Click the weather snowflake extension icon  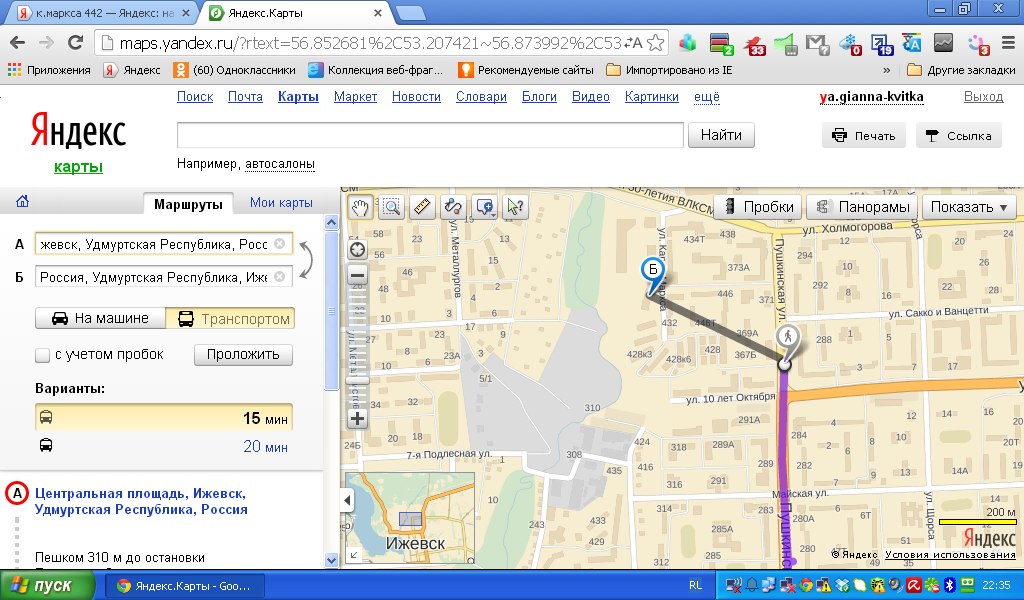tap(850, 44)
